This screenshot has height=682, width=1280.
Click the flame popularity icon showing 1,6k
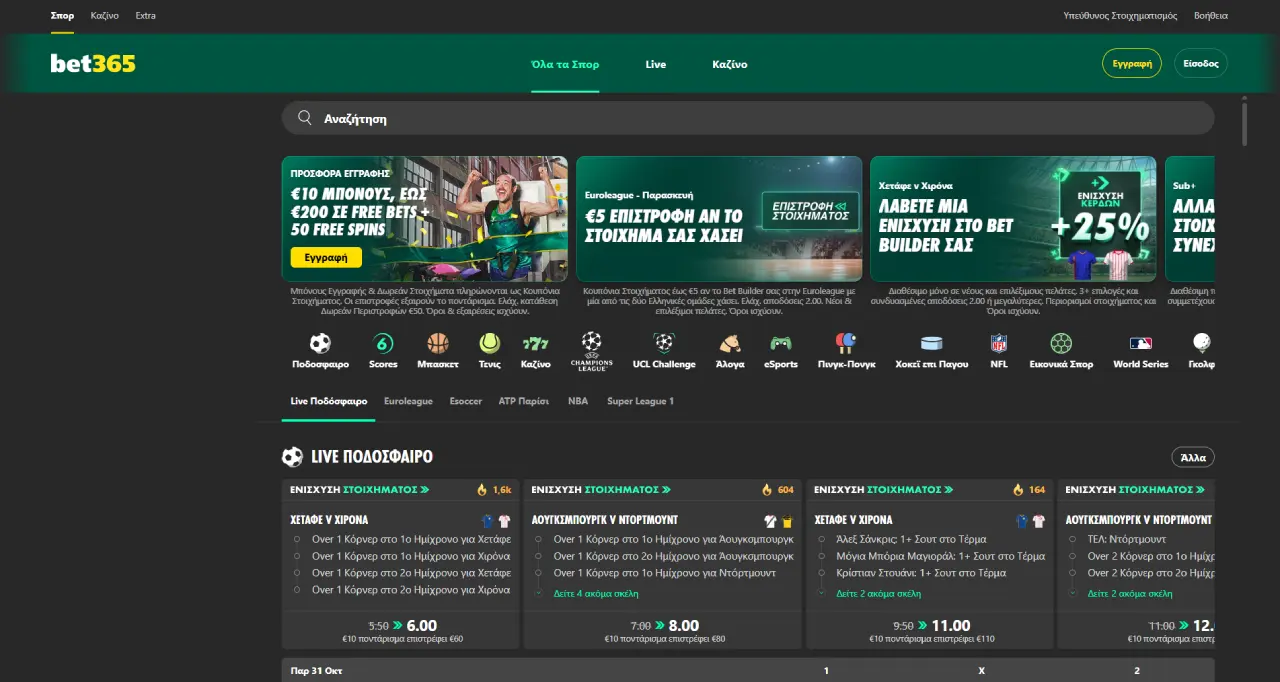tap(482, 490)
